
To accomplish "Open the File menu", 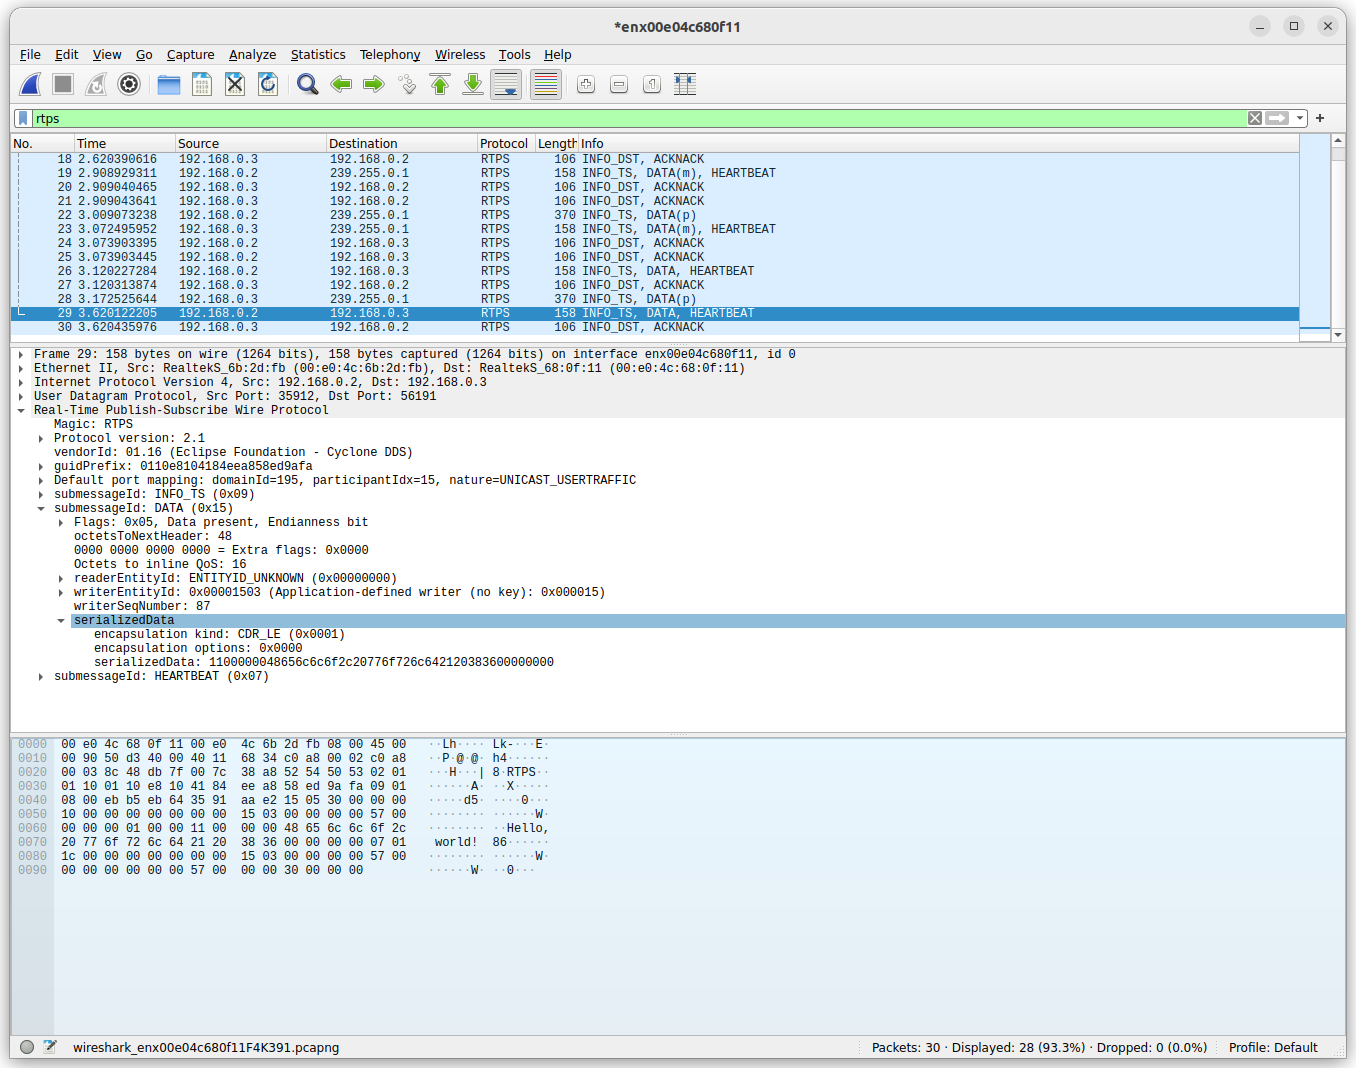I will pyautogui.click(x=30, y=55).
